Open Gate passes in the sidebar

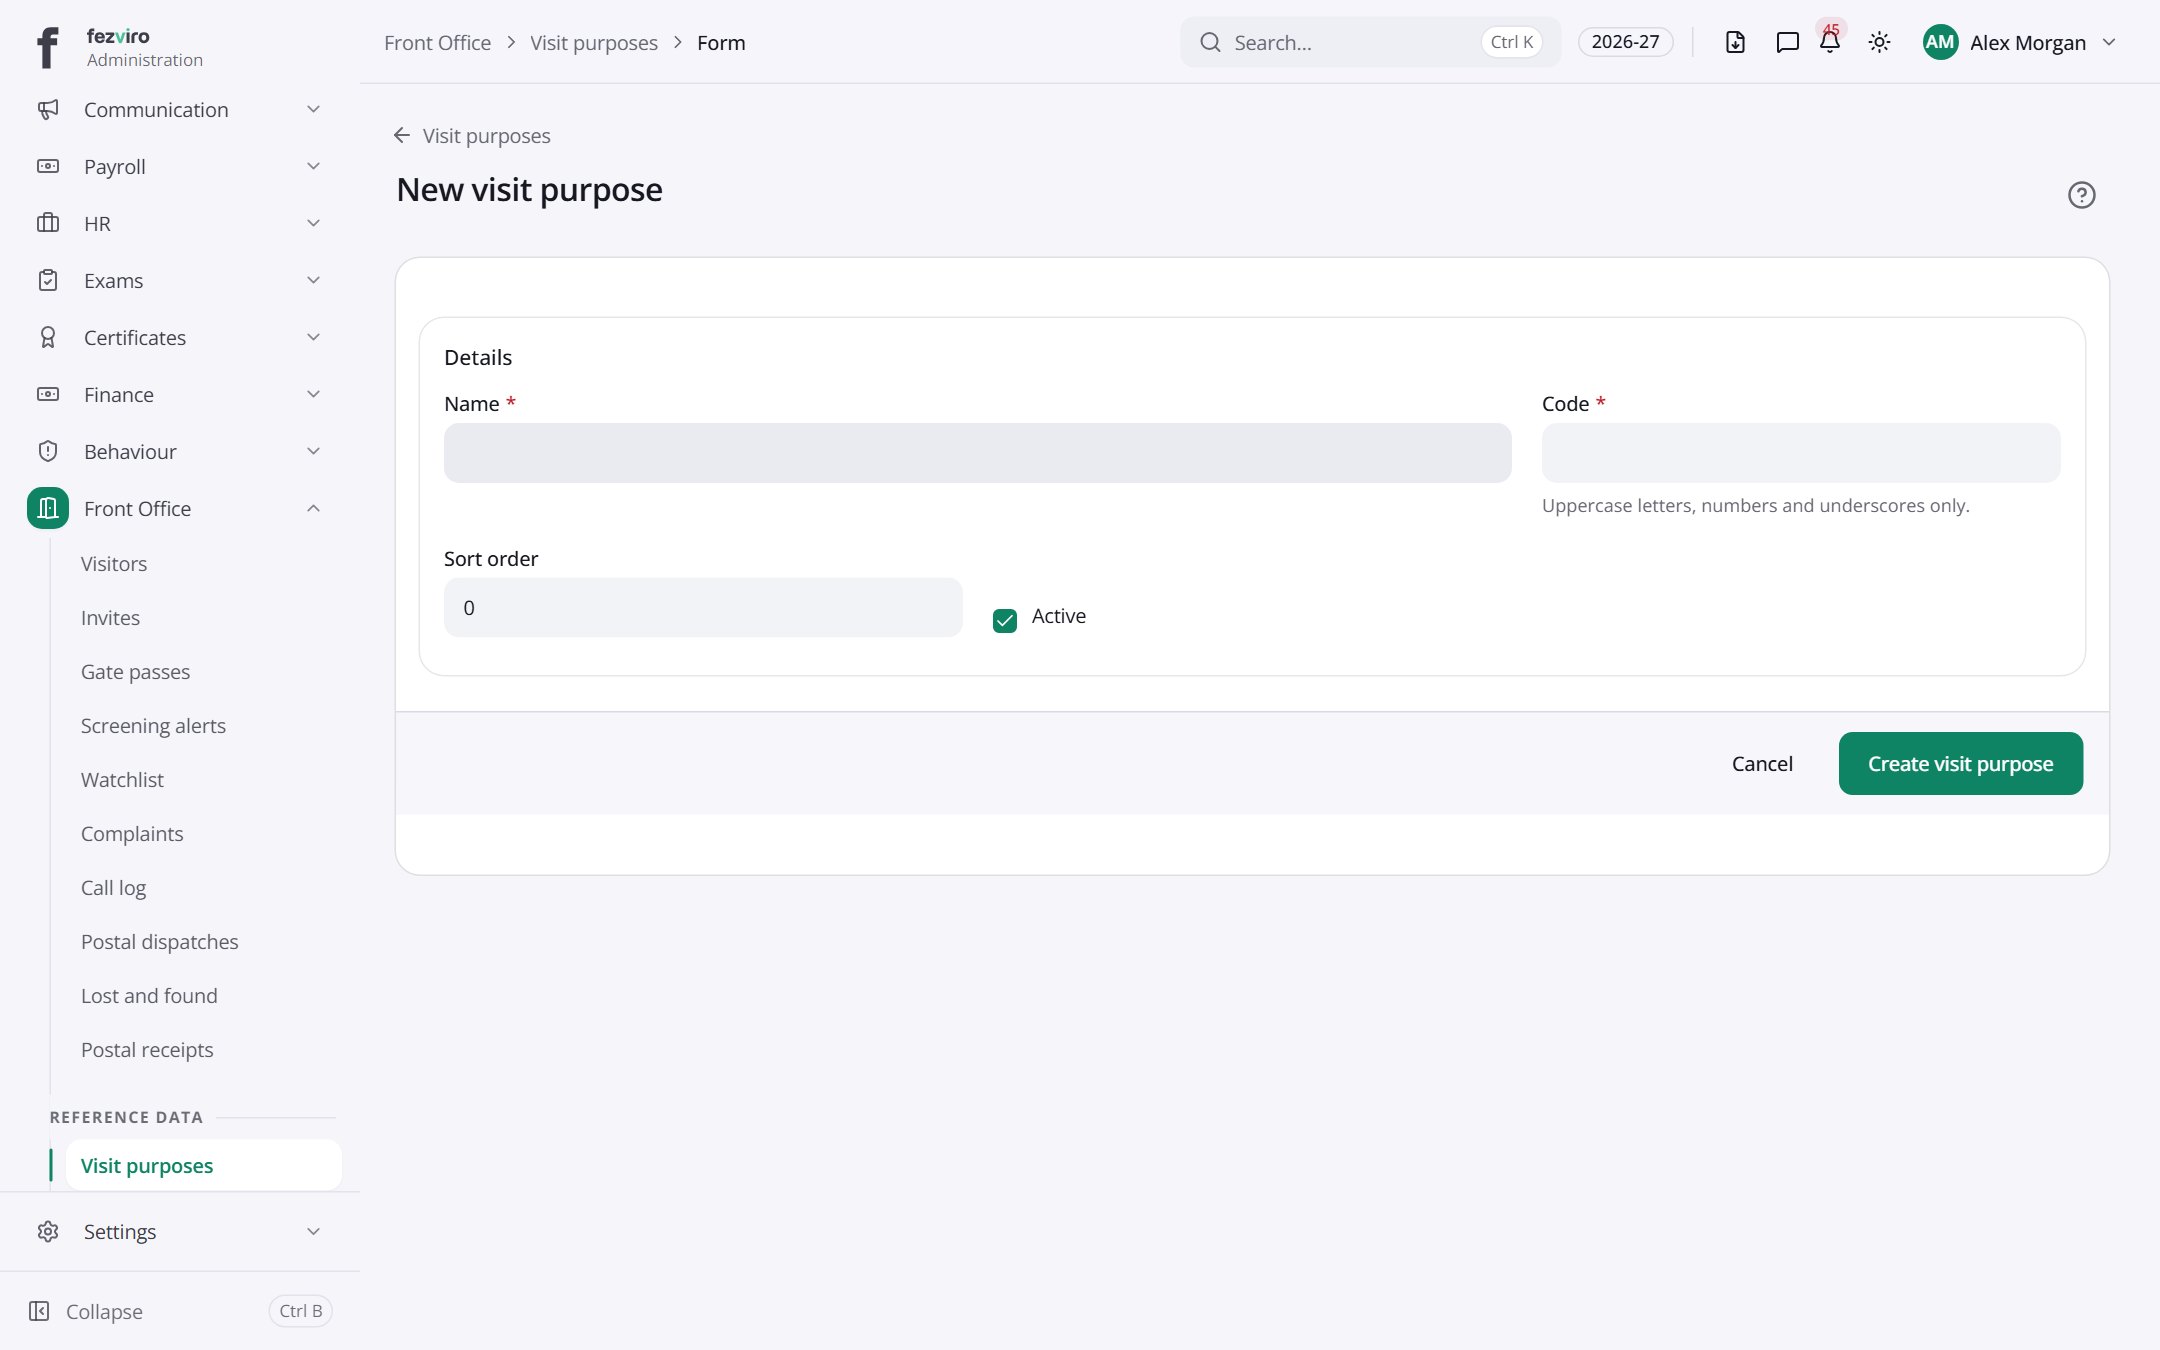coord(135,672)
